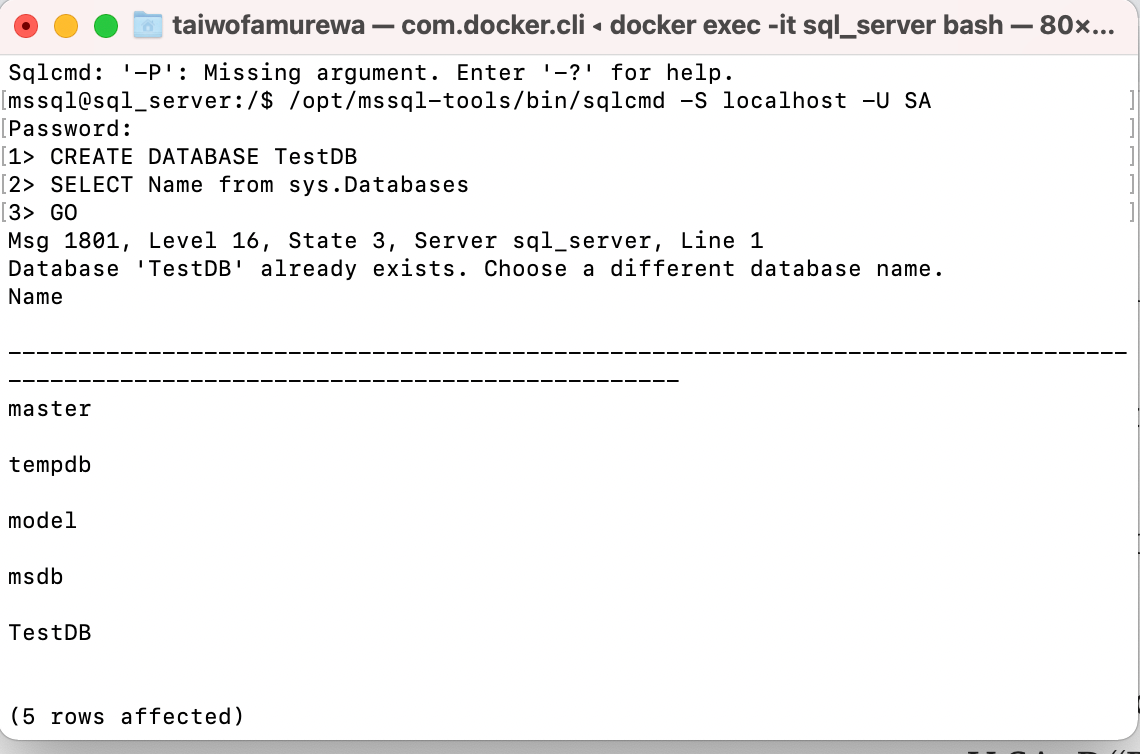
Task: Click the master database entry
Action: (48, 408)
